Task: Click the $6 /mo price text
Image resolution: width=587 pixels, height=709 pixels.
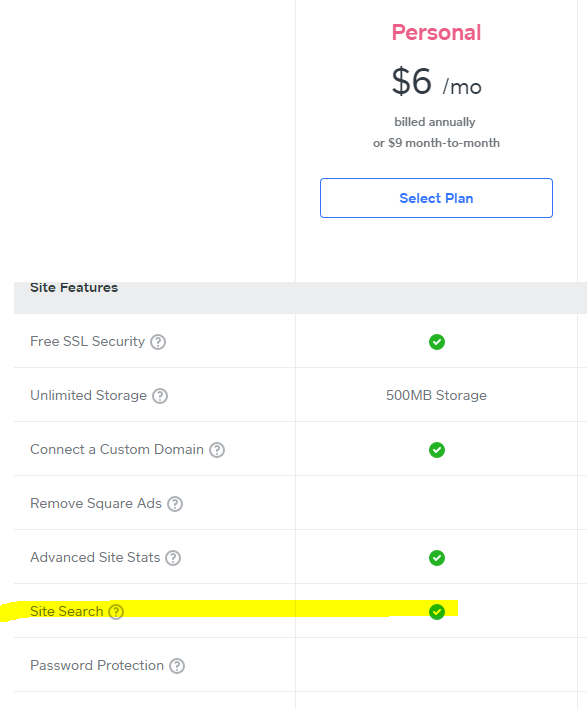Action: point(436,82)
